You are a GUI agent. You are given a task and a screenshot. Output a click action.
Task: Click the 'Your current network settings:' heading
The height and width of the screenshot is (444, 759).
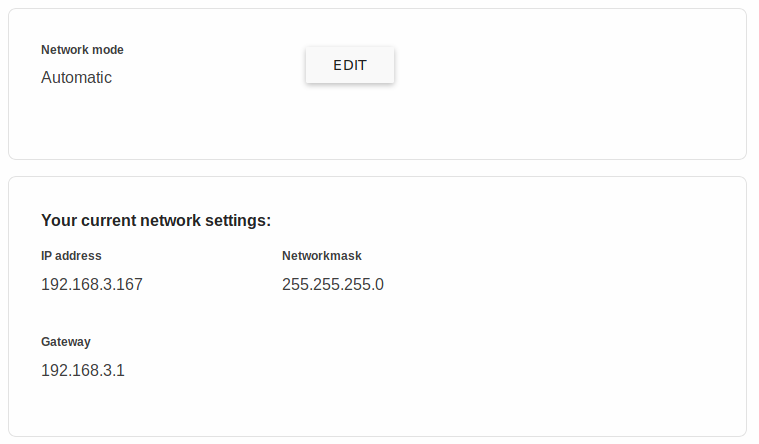156,220
